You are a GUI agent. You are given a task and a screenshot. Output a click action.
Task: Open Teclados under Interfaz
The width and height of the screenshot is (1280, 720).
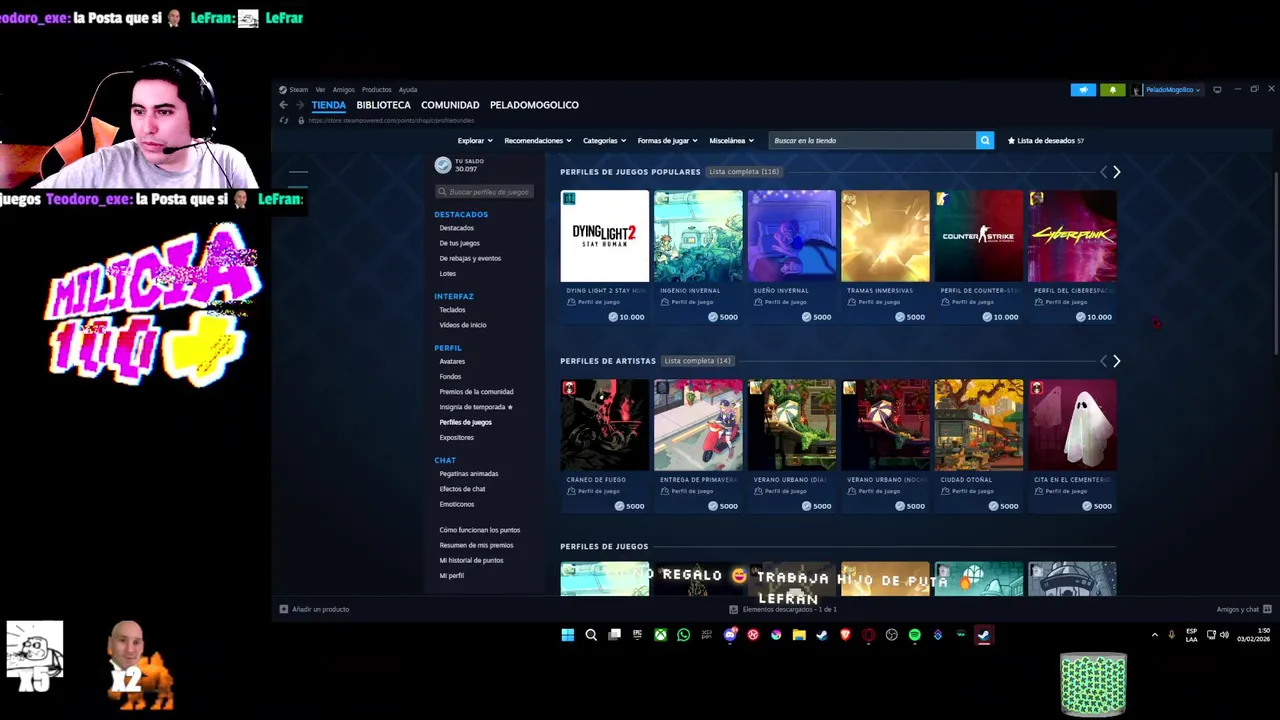click(452, 310)
